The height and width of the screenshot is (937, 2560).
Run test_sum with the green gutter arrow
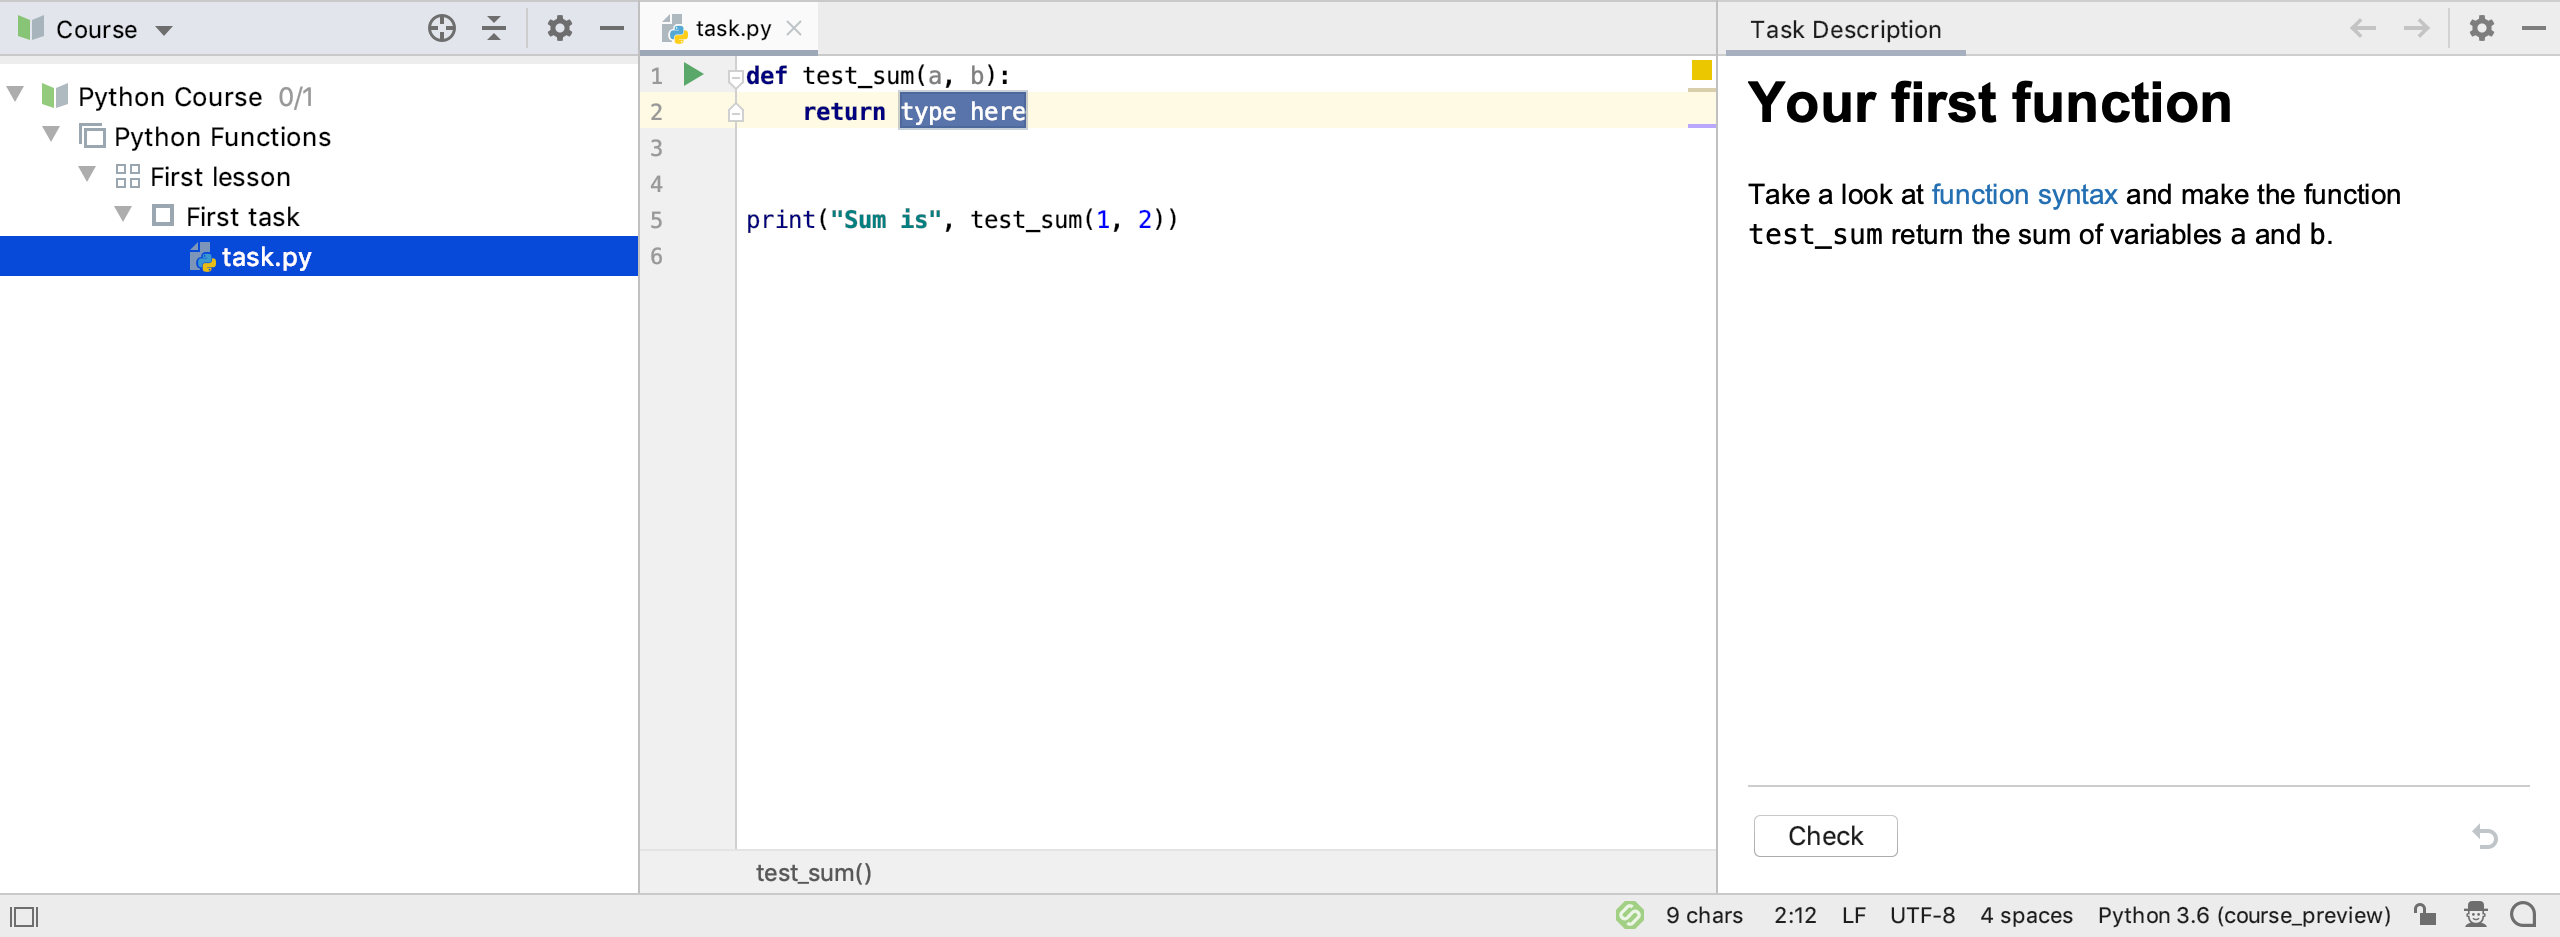pos(693,75)
